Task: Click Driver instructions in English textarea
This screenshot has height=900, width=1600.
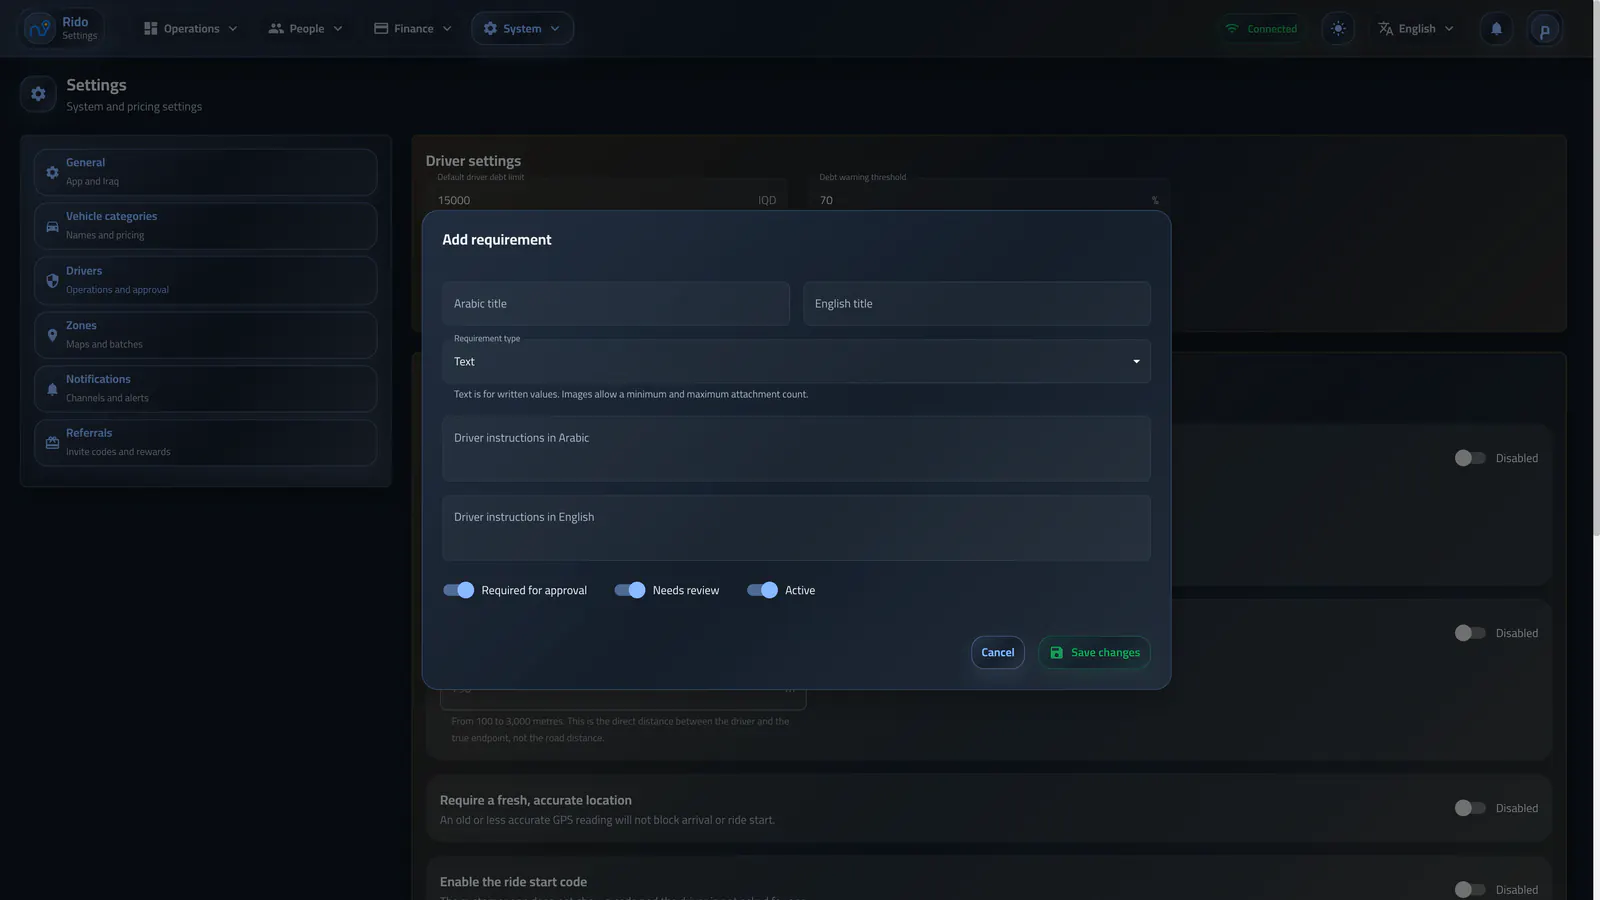Action: [x=796, y=528]
